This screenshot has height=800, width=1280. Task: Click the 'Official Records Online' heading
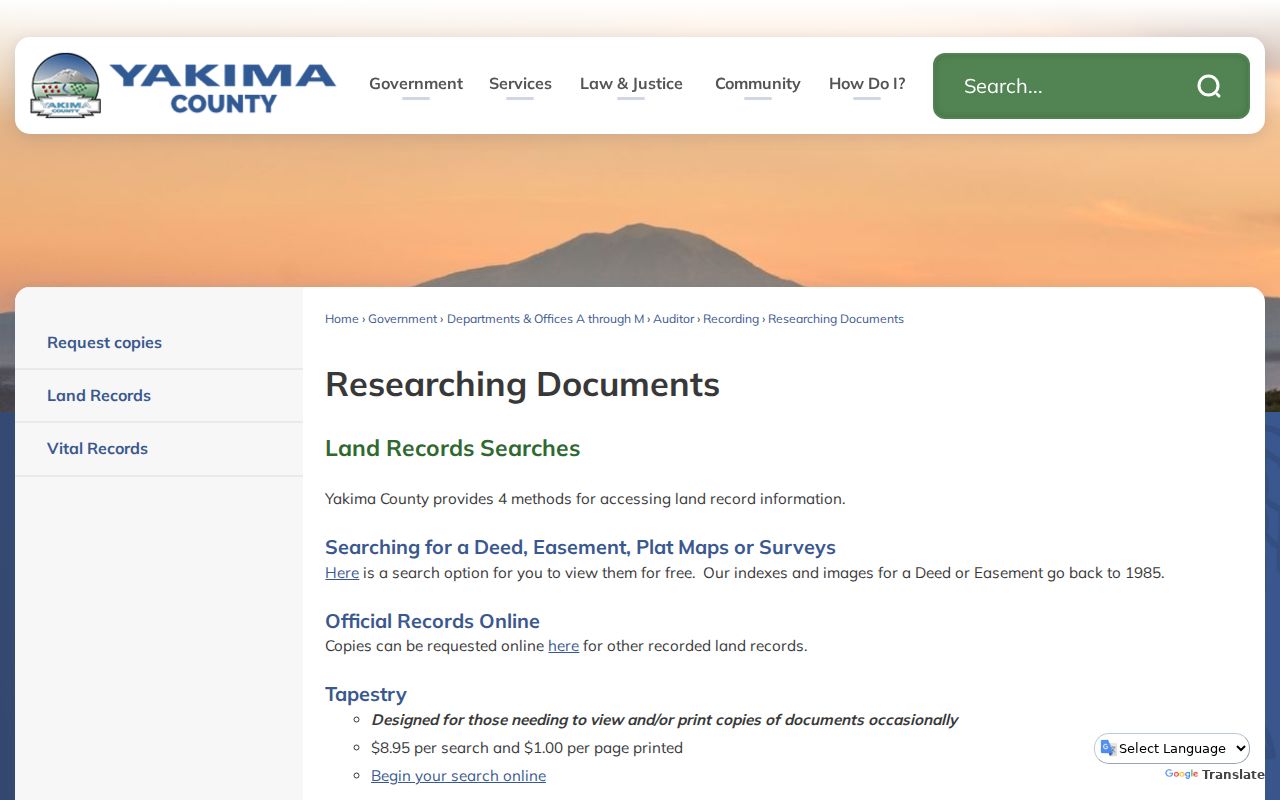433,621
